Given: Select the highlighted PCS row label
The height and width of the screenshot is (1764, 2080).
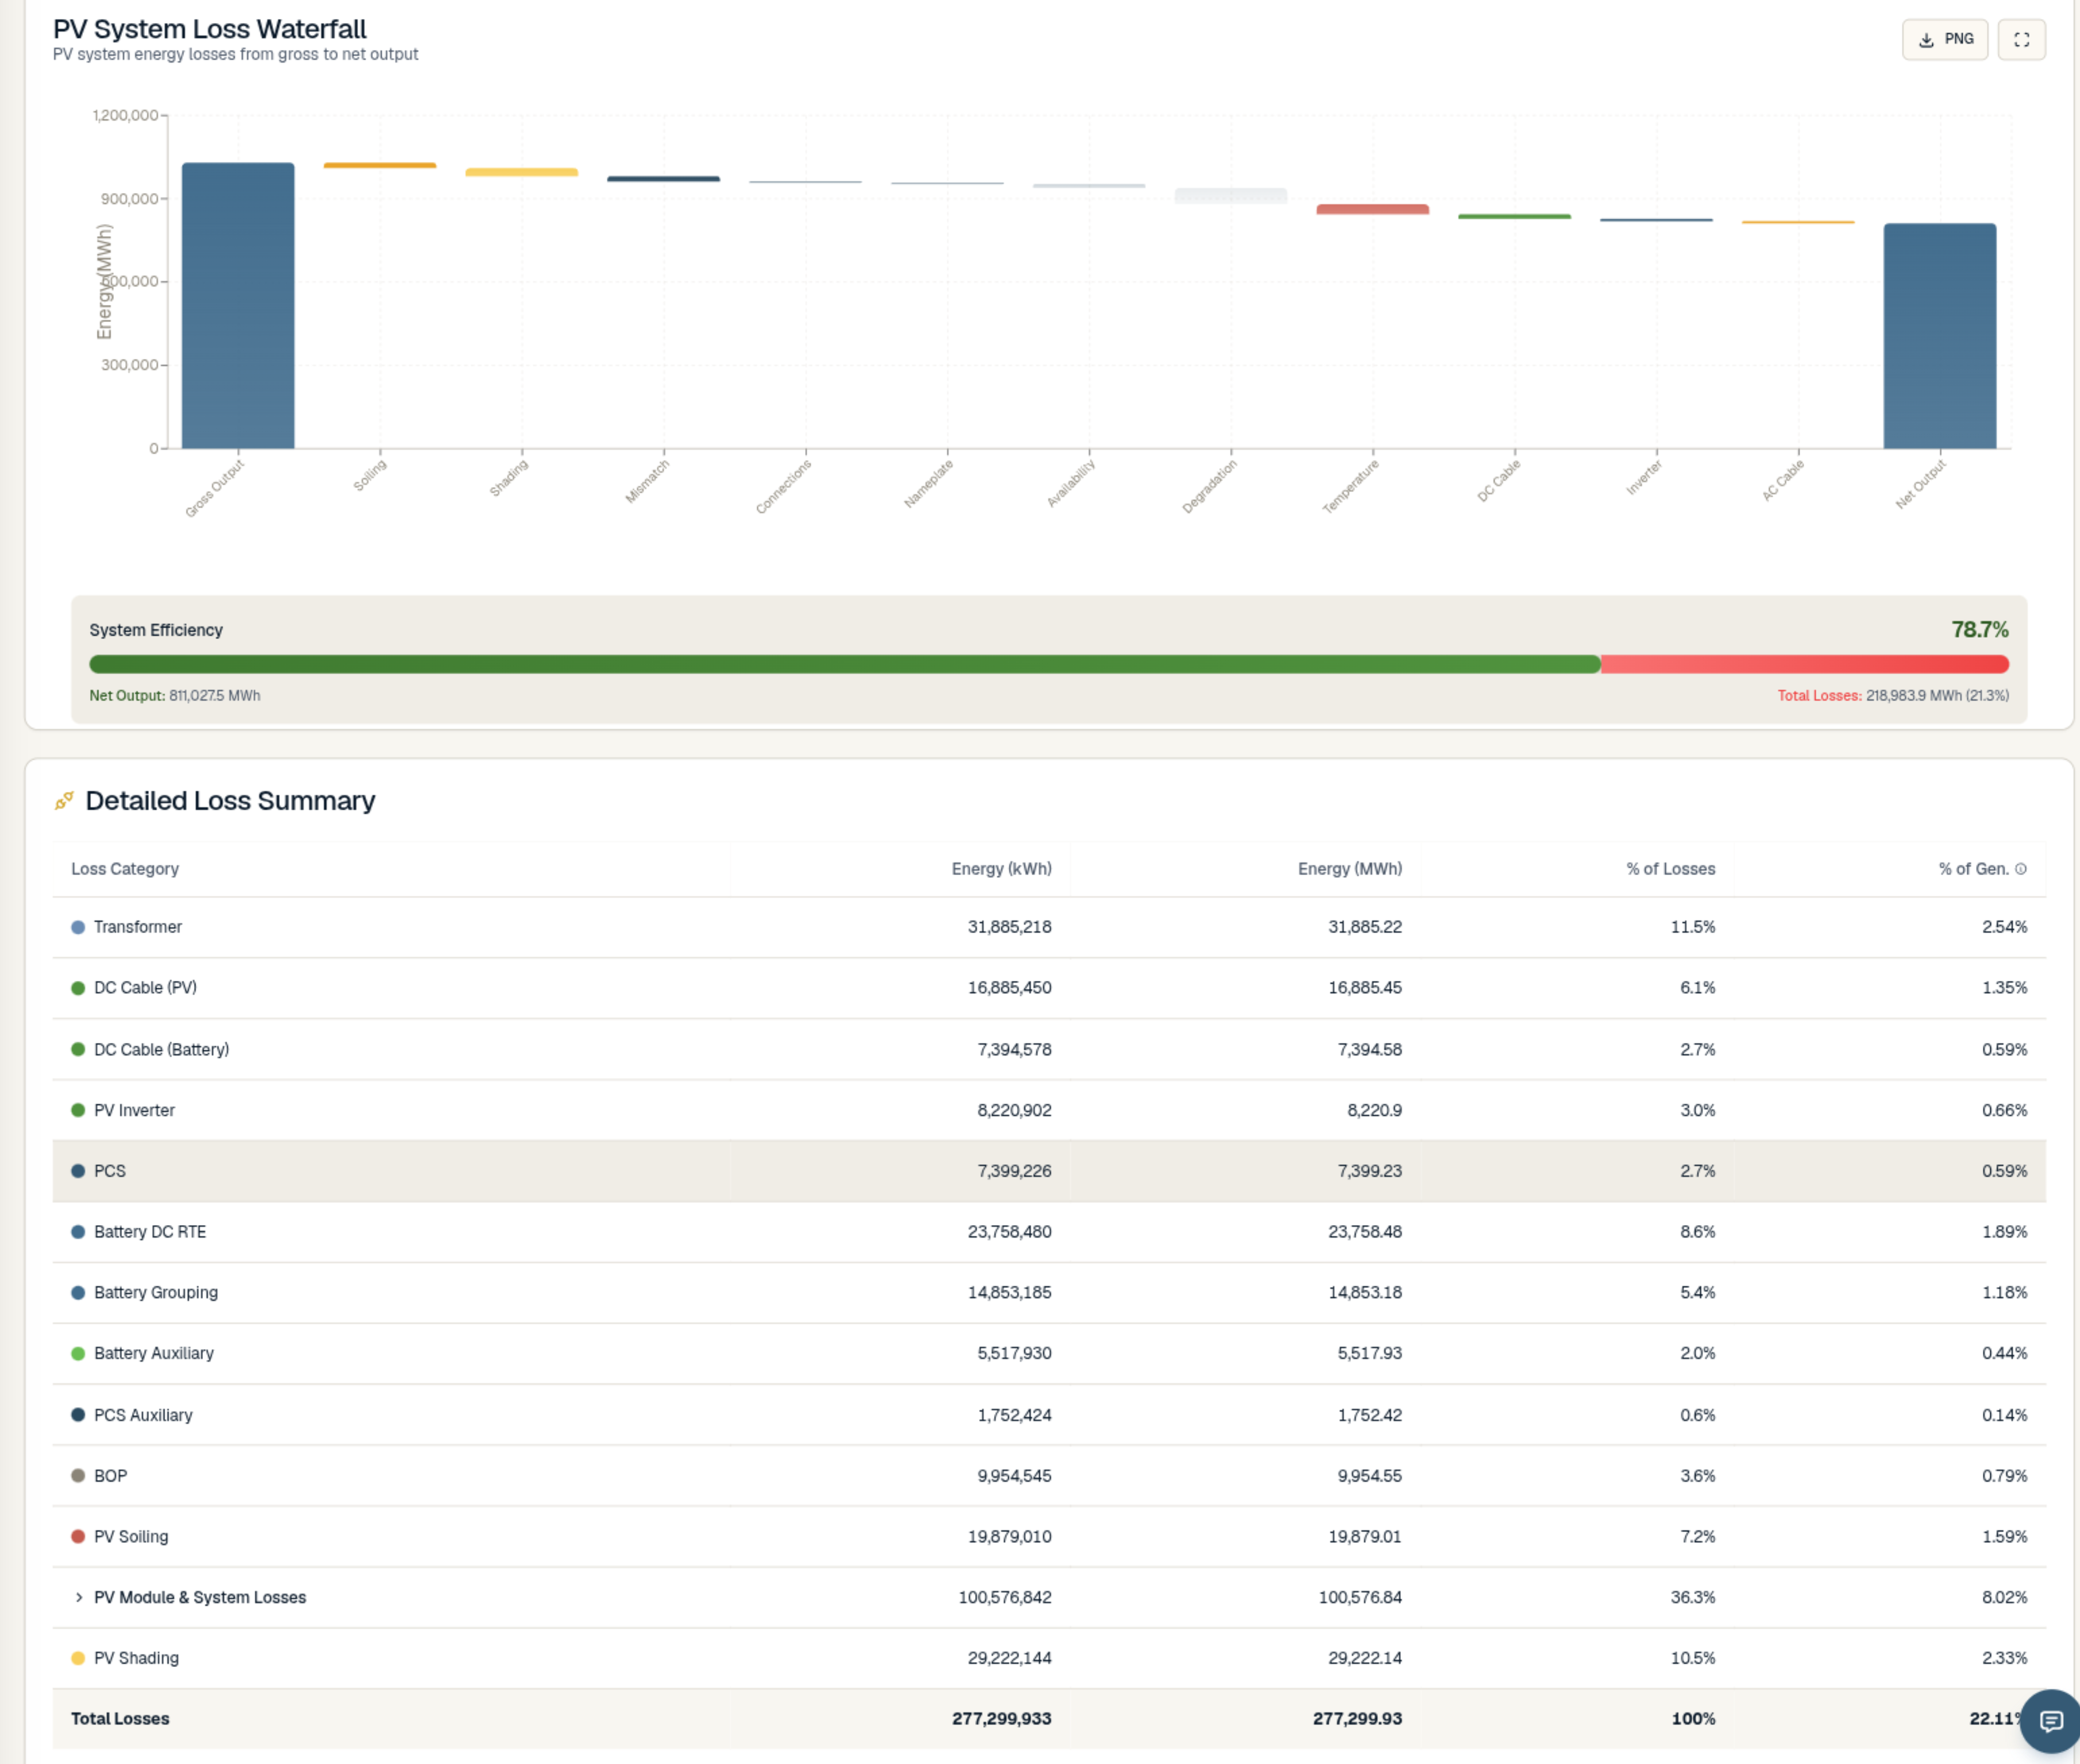Looking at the screenshot, I should point(110,1171).
